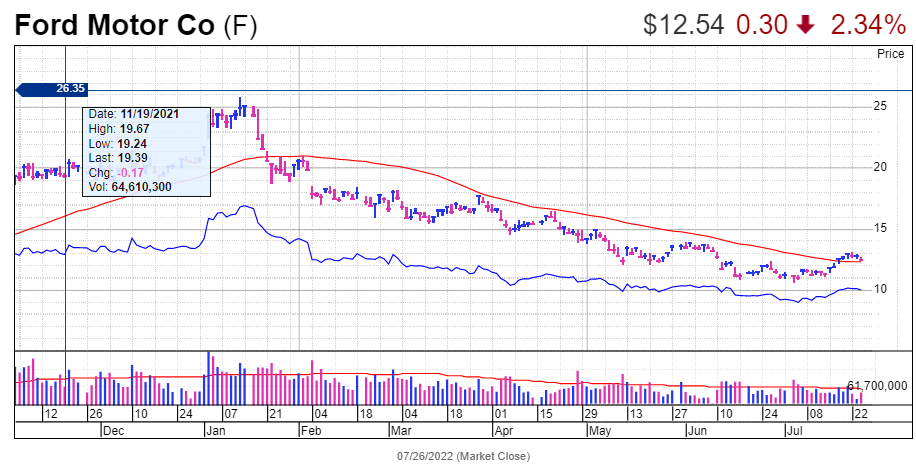Click the Dec month label
The image size is (916, 466).
(x=113, y=432)
